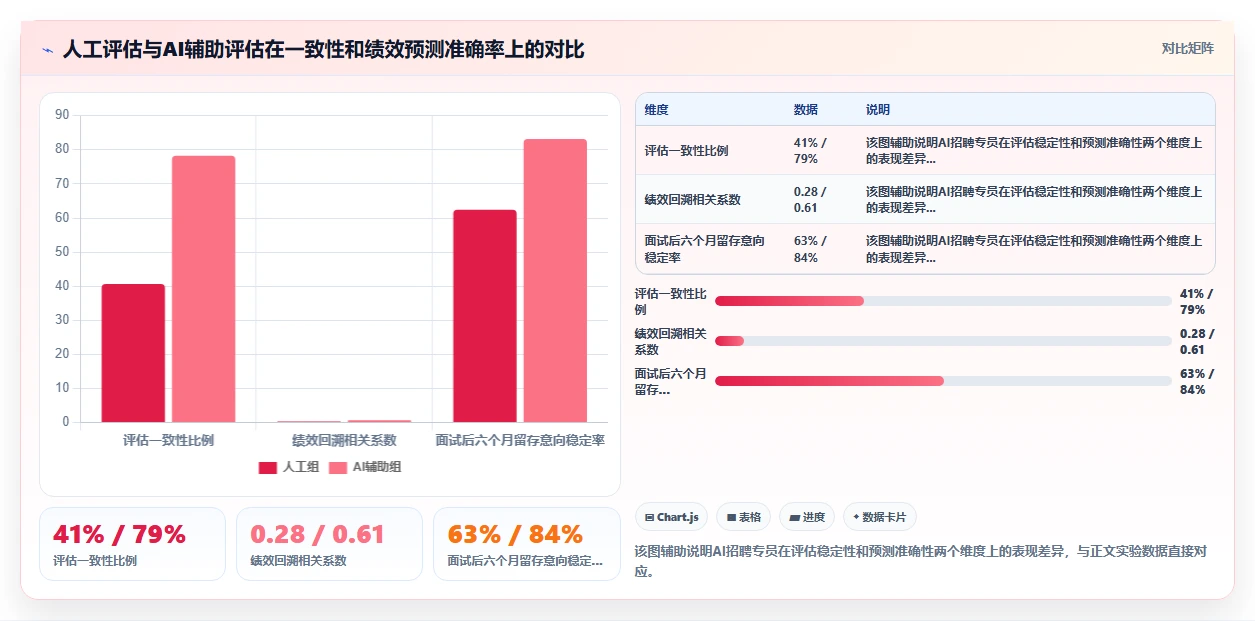Click the description paragraph below the tags
Screen dimensions: 1255x621
[920, 563]
